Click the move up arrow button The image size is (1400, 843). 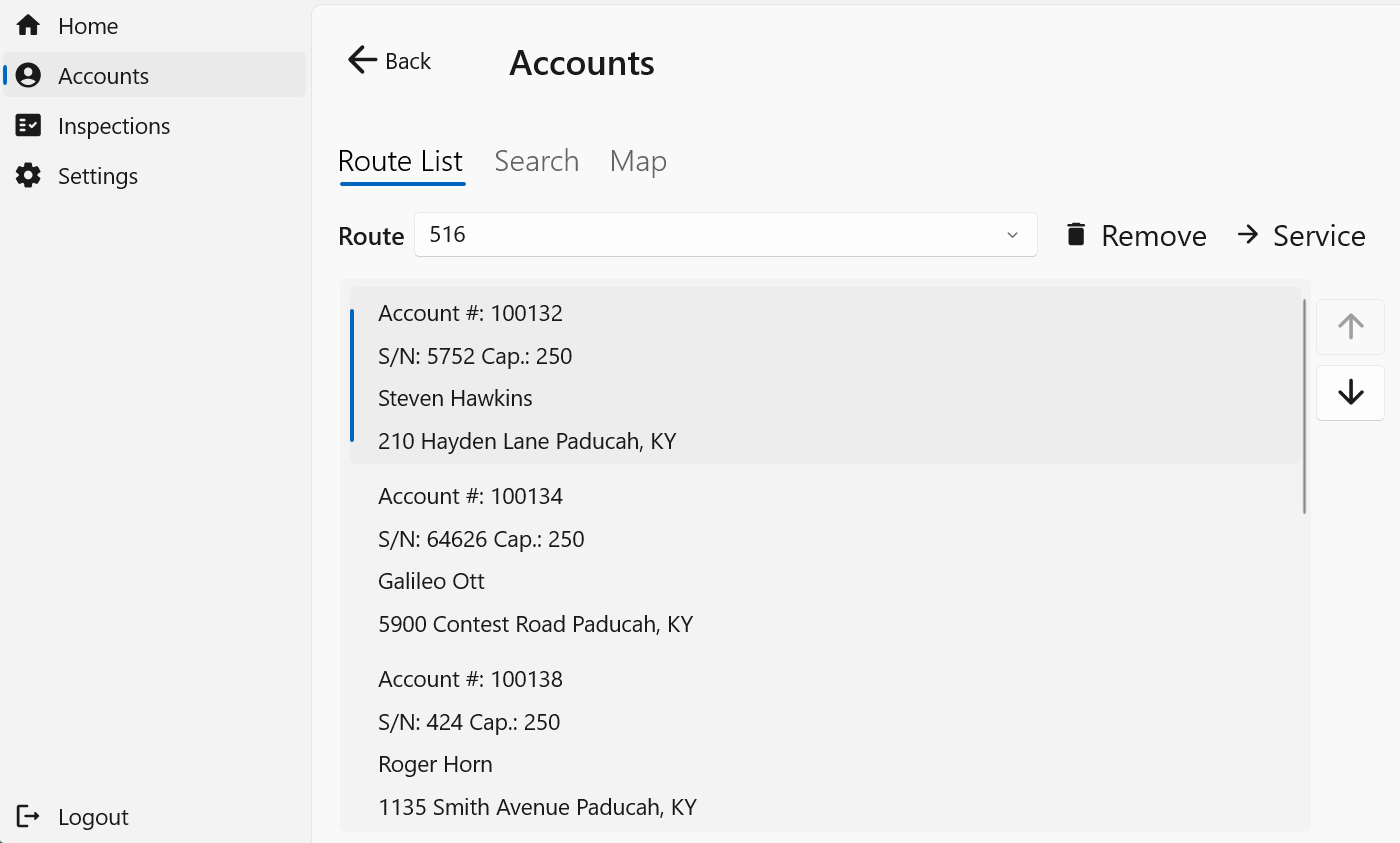click(1350, 327)
